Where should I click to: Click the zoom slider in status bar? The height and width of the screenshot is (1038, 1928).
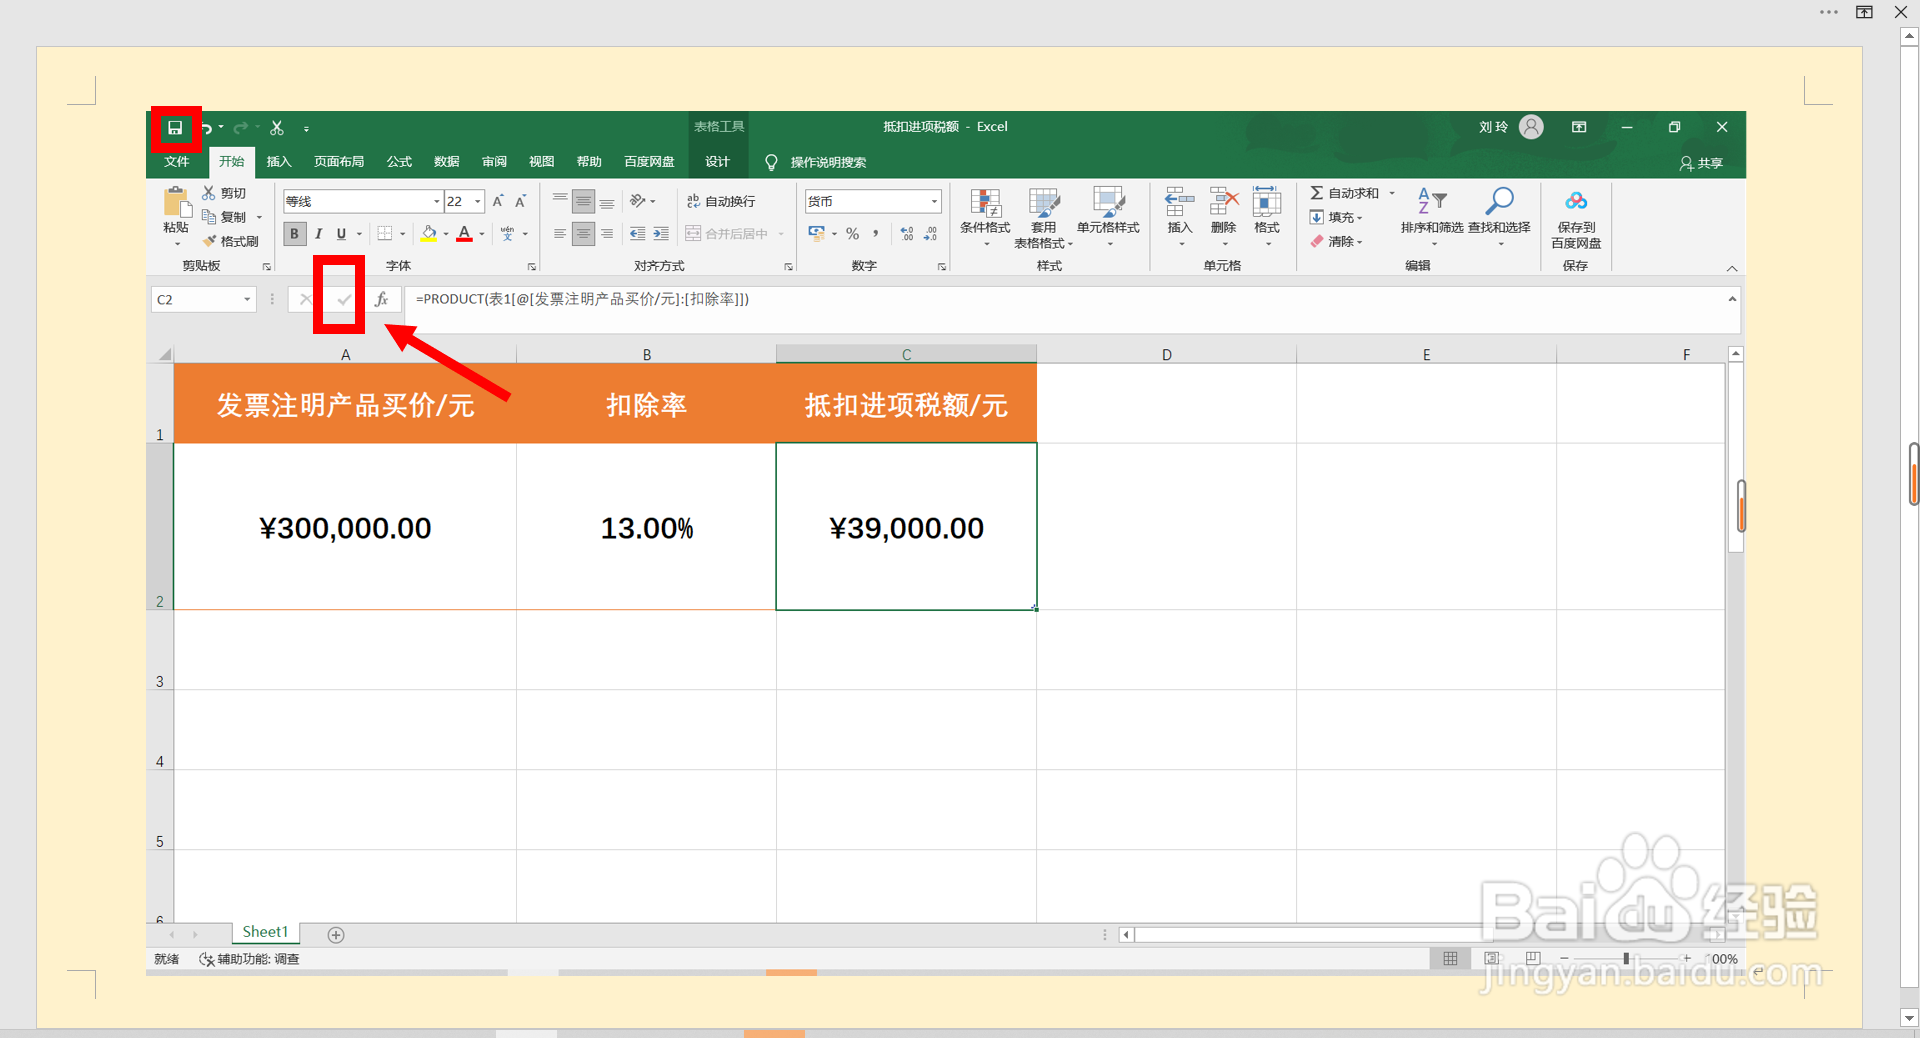click(x=1626, y=959)
